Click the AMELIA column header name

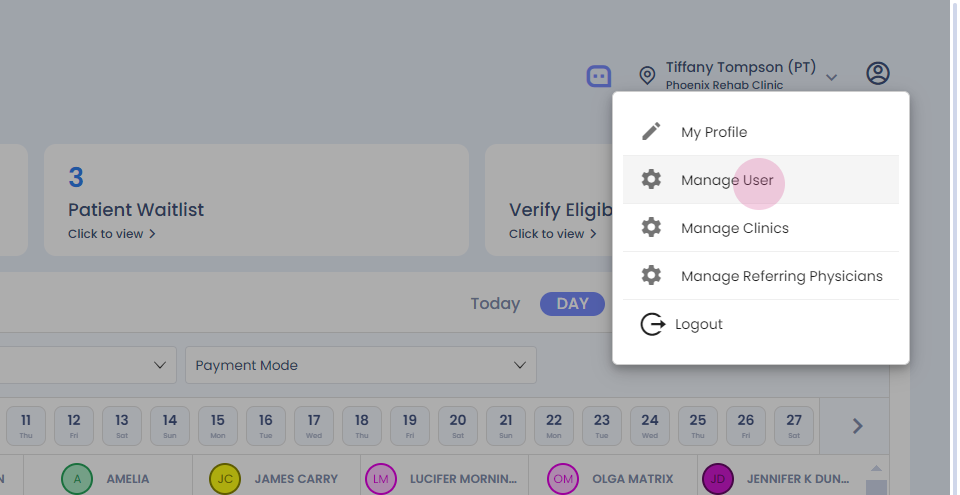click(x=128, y=479)
